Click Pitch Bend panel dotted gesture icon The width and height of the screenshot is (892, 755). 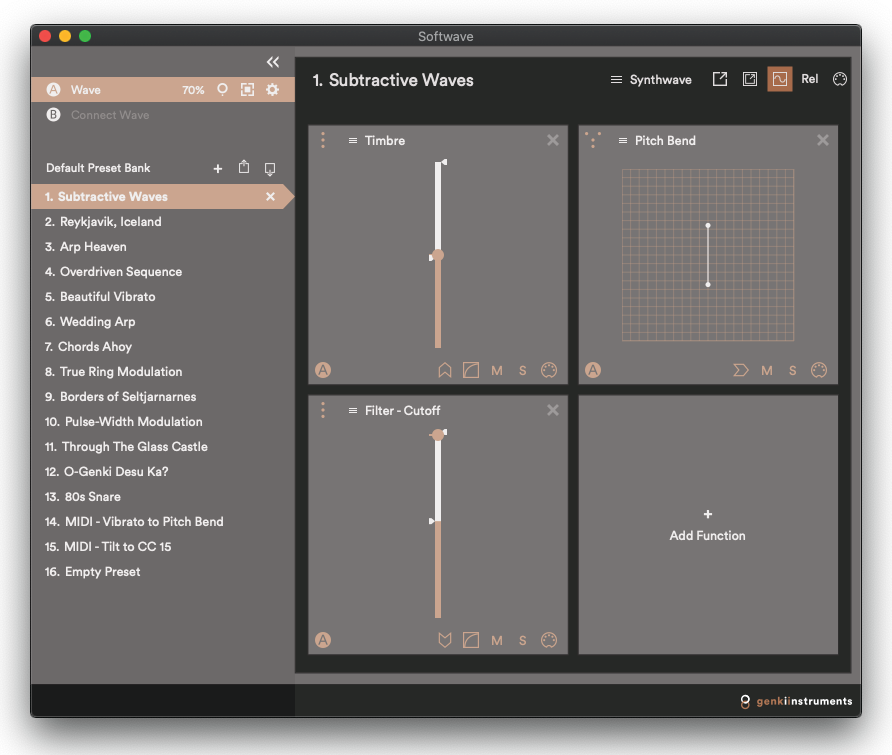593,140
